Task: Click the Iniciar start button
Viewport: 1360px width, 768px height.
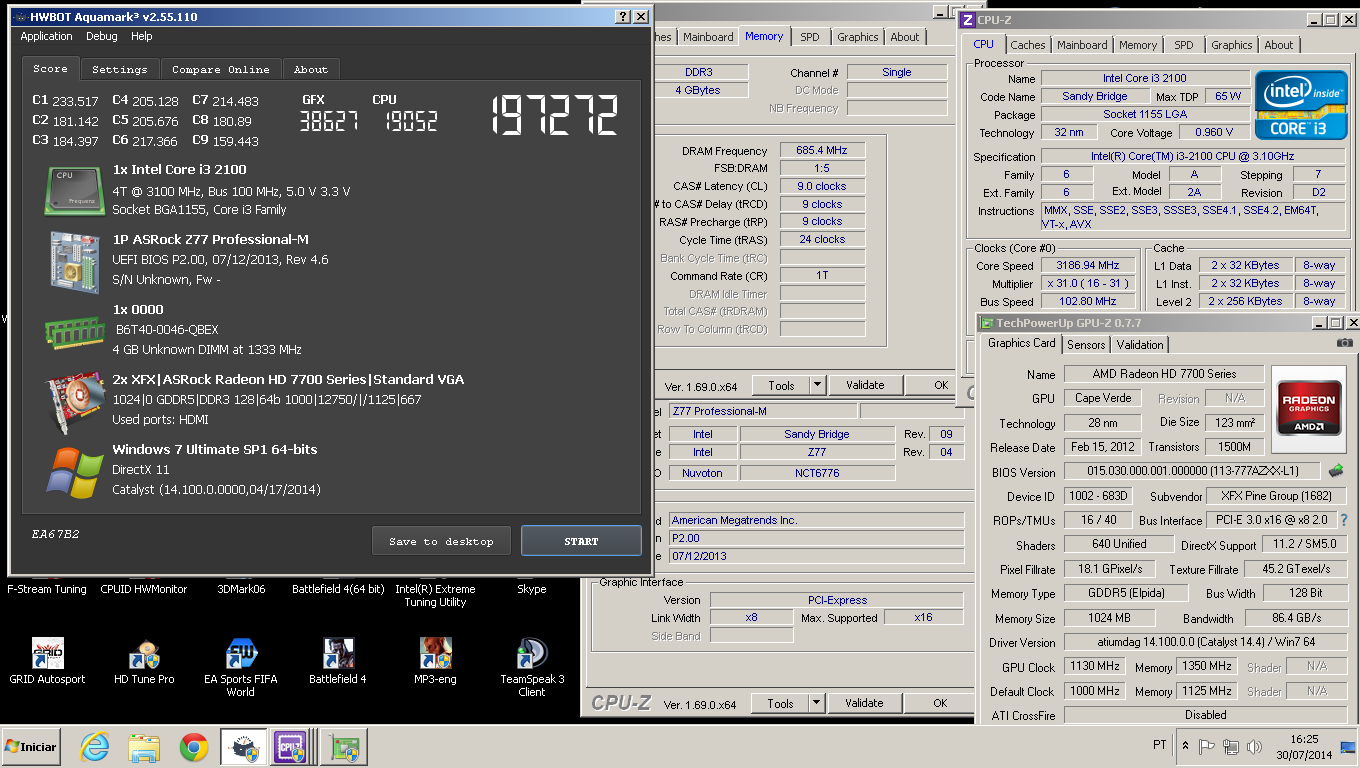Action: pyautogui.click(x=31, y=747)
